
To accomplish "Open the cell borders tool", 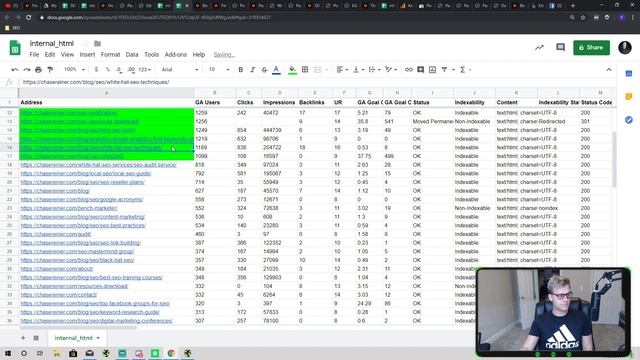I will (305, 70).
